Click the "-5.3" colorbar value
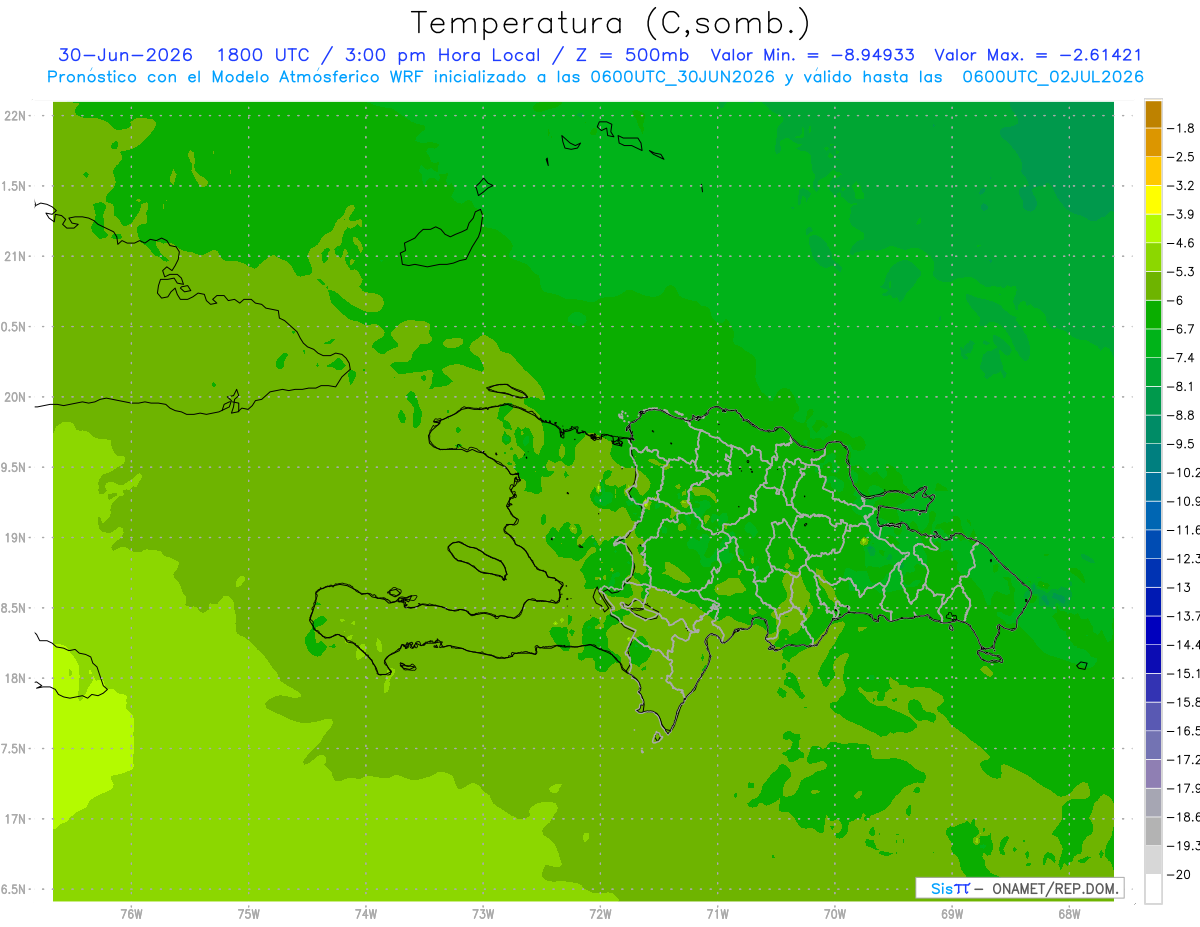 click(x=1182, y=271)
